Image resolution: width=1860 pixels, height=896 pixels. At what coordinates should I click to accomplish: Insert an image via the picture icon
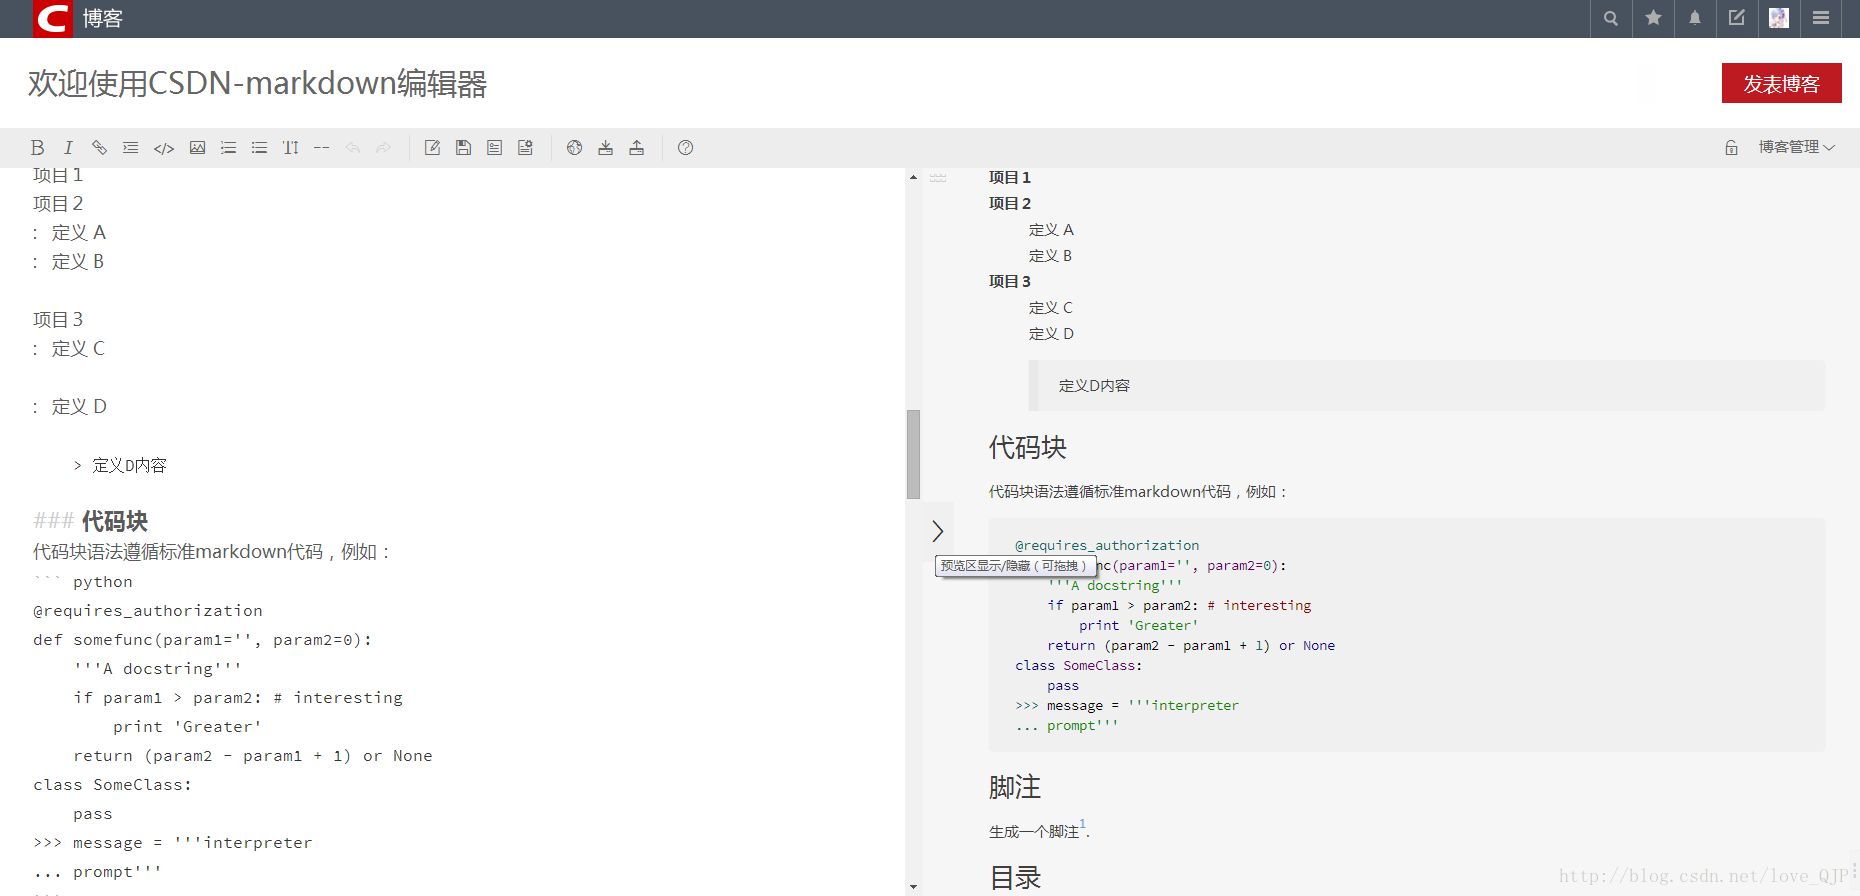point(197,148)
